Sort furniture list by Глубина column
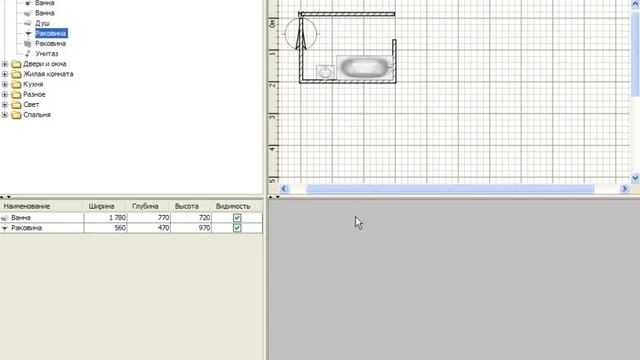This screenshot has width=640, height=360. (x=149, y=206)
